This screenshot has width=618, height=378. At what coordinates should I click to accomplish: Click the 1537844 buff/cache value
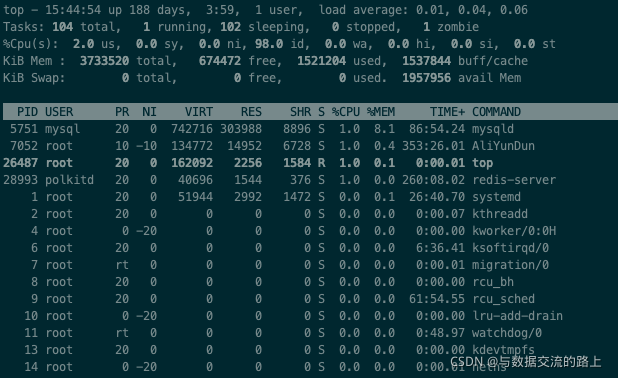pyautogui.click(x=426, y=61)
